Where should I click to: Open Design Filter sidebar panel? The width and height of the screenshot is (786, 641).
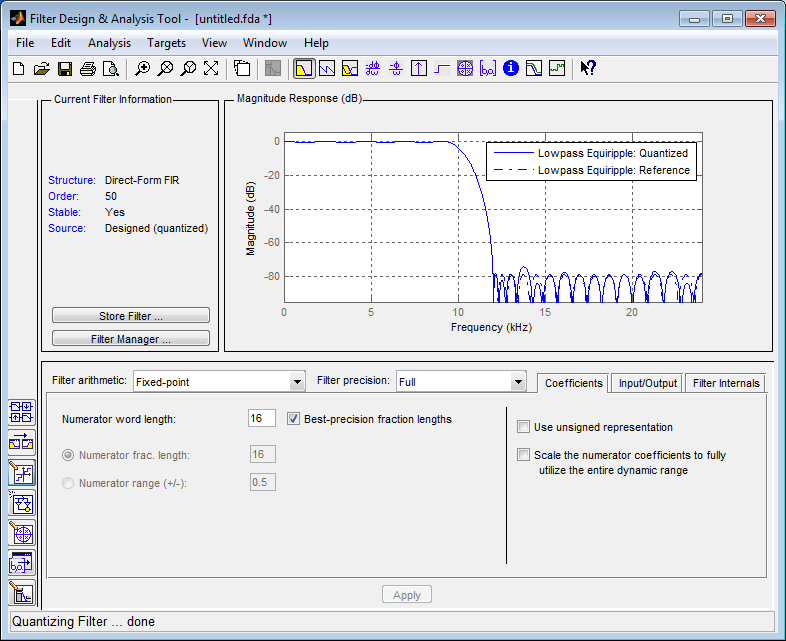coord(22,593)
